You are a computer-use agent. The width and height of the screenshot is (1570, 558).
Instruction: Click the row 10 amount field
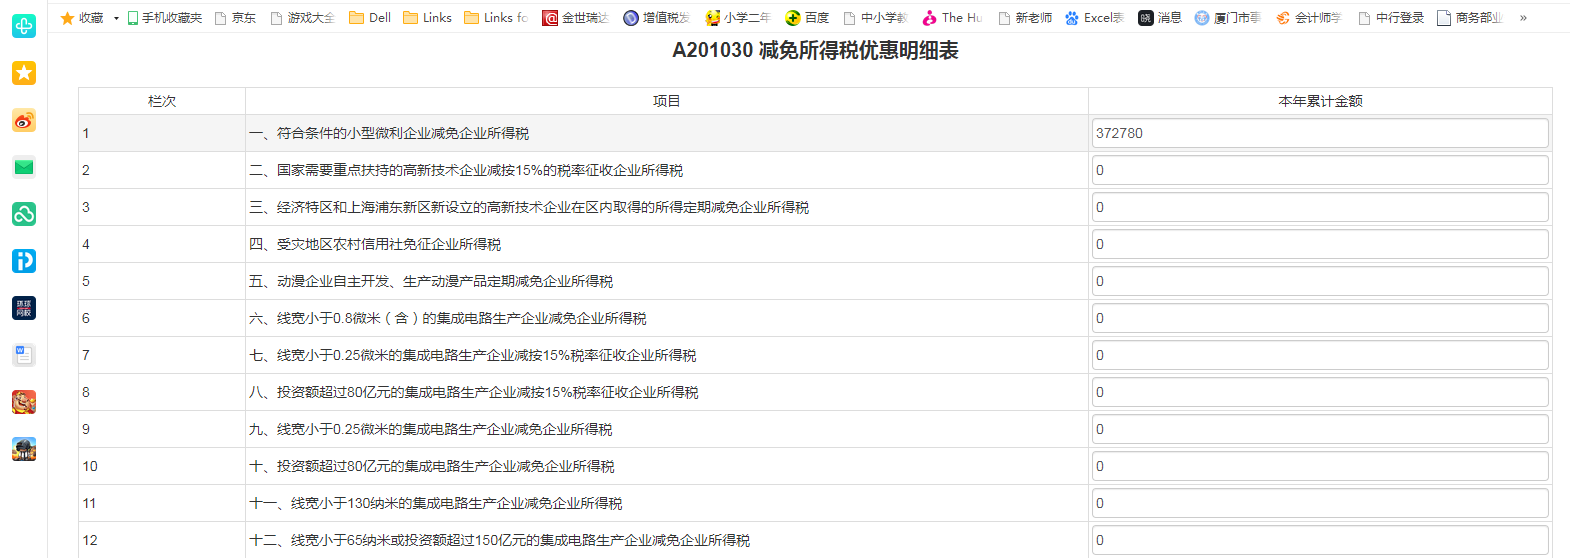point(1320,466)
